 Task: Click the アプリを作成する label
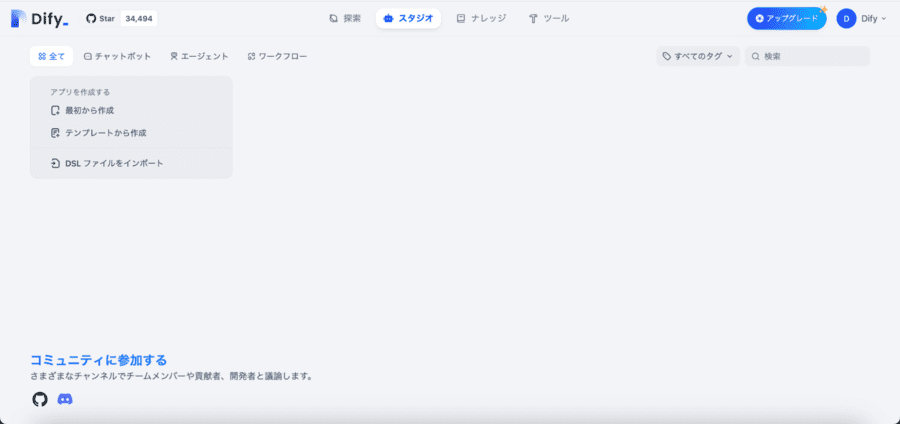point(80,92)
